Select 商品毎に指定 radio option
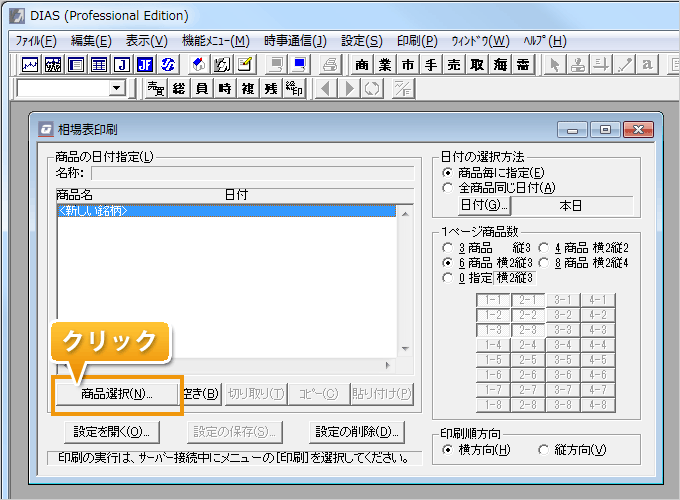680x500 pixels. click(x=447, y=173)
